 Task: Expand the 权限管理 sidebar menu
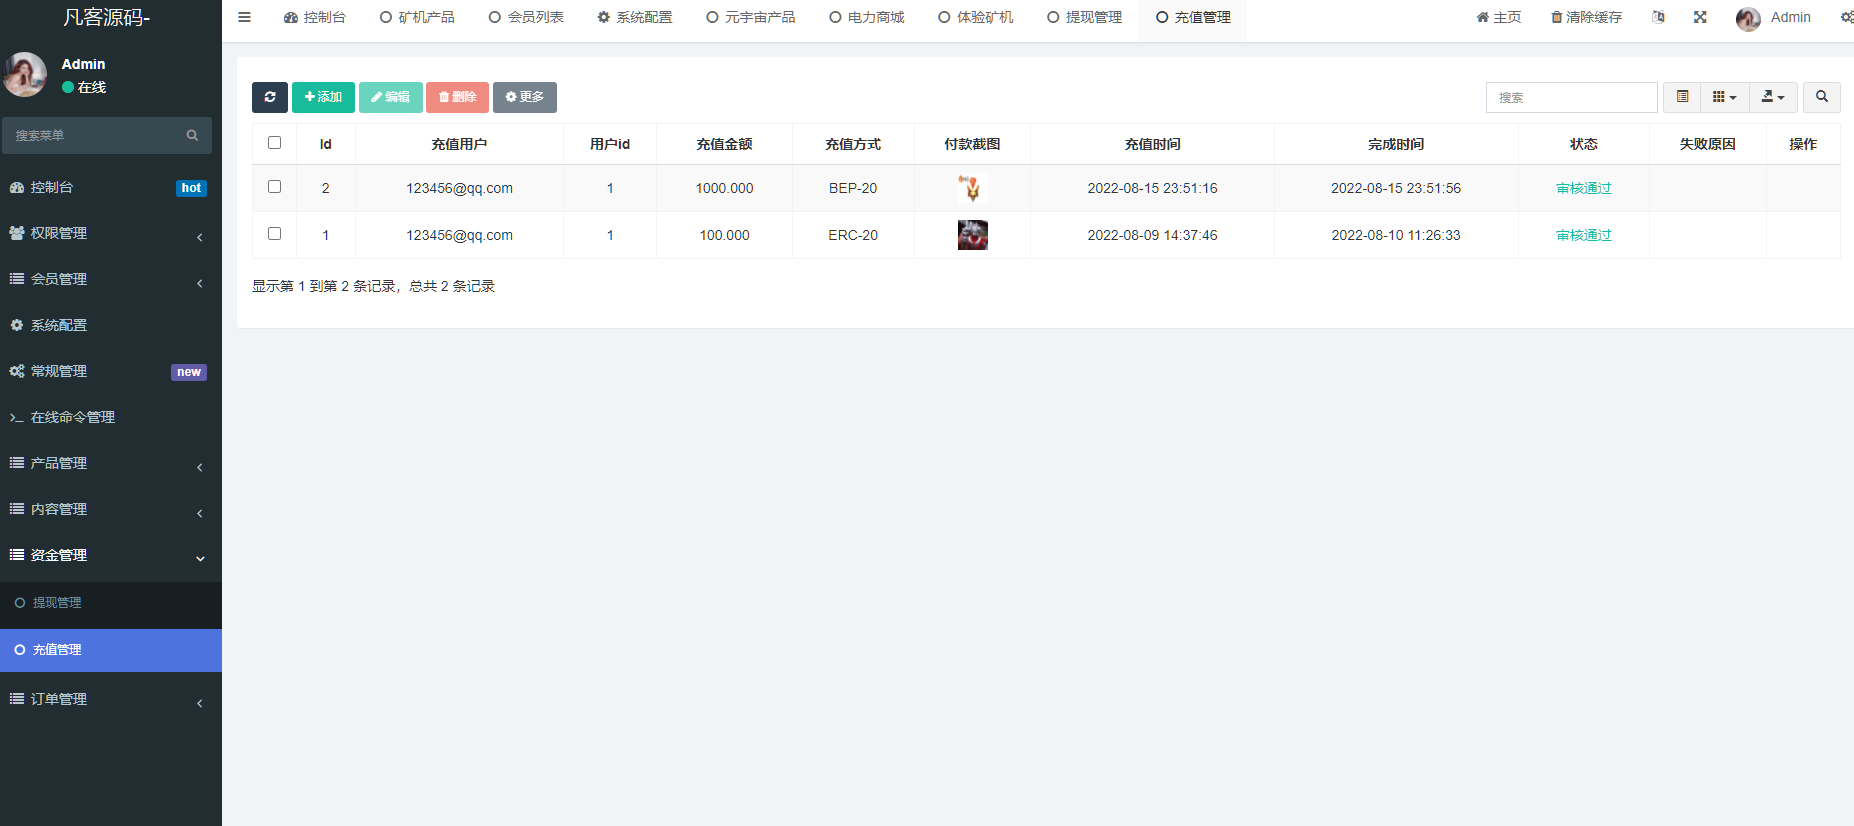110,233
